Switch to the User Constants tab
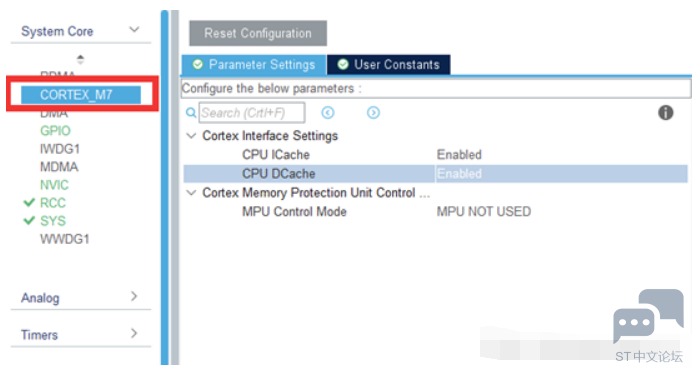 coord(389,65)
